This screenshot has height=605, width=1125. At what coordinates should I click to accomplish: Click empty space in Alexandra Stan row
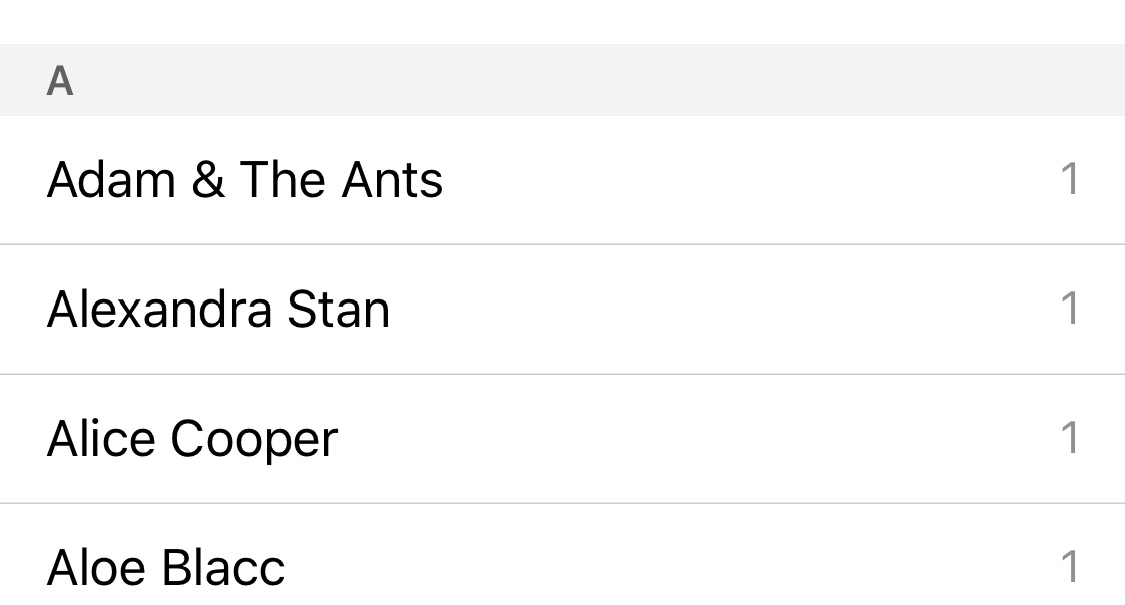pyautogui.click(x=700, y=309)
